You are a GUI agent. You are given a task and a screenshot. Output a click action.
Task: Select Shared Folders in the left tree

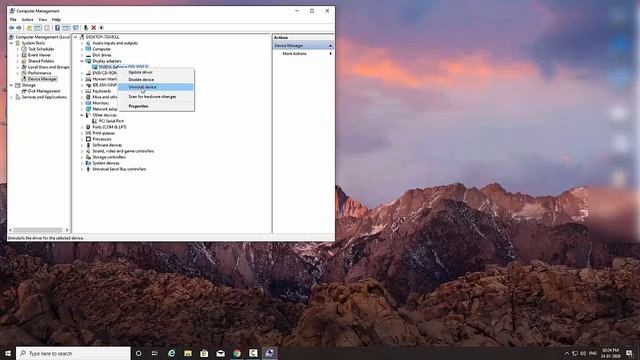click(x=41, y=61)
